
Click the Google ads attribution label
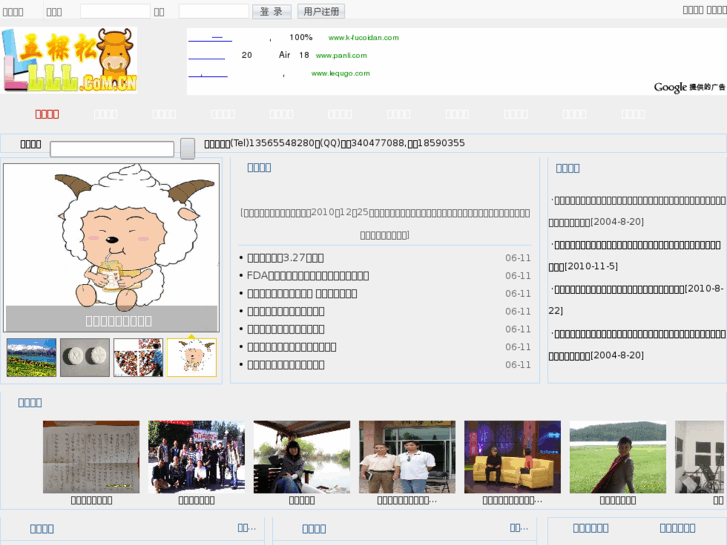click(689, 87)
